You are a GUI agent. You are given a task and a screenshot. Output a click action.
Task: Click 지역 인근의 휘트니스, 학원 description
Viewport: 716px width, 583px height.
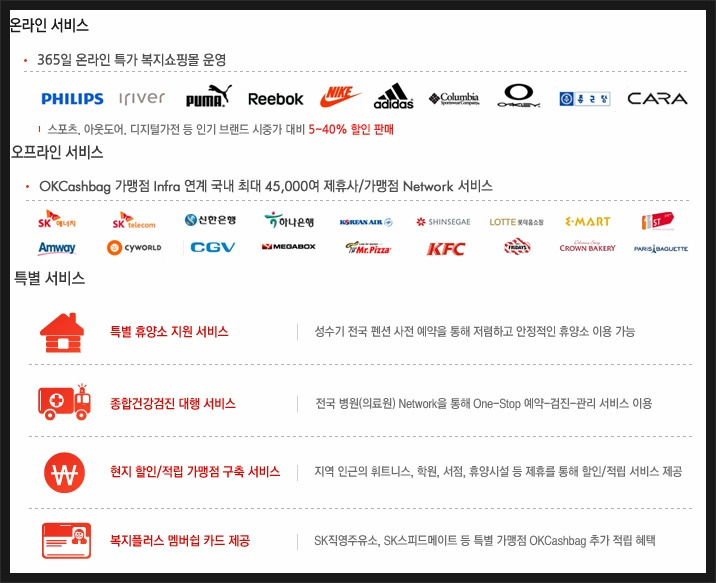[x=498, y=472]
